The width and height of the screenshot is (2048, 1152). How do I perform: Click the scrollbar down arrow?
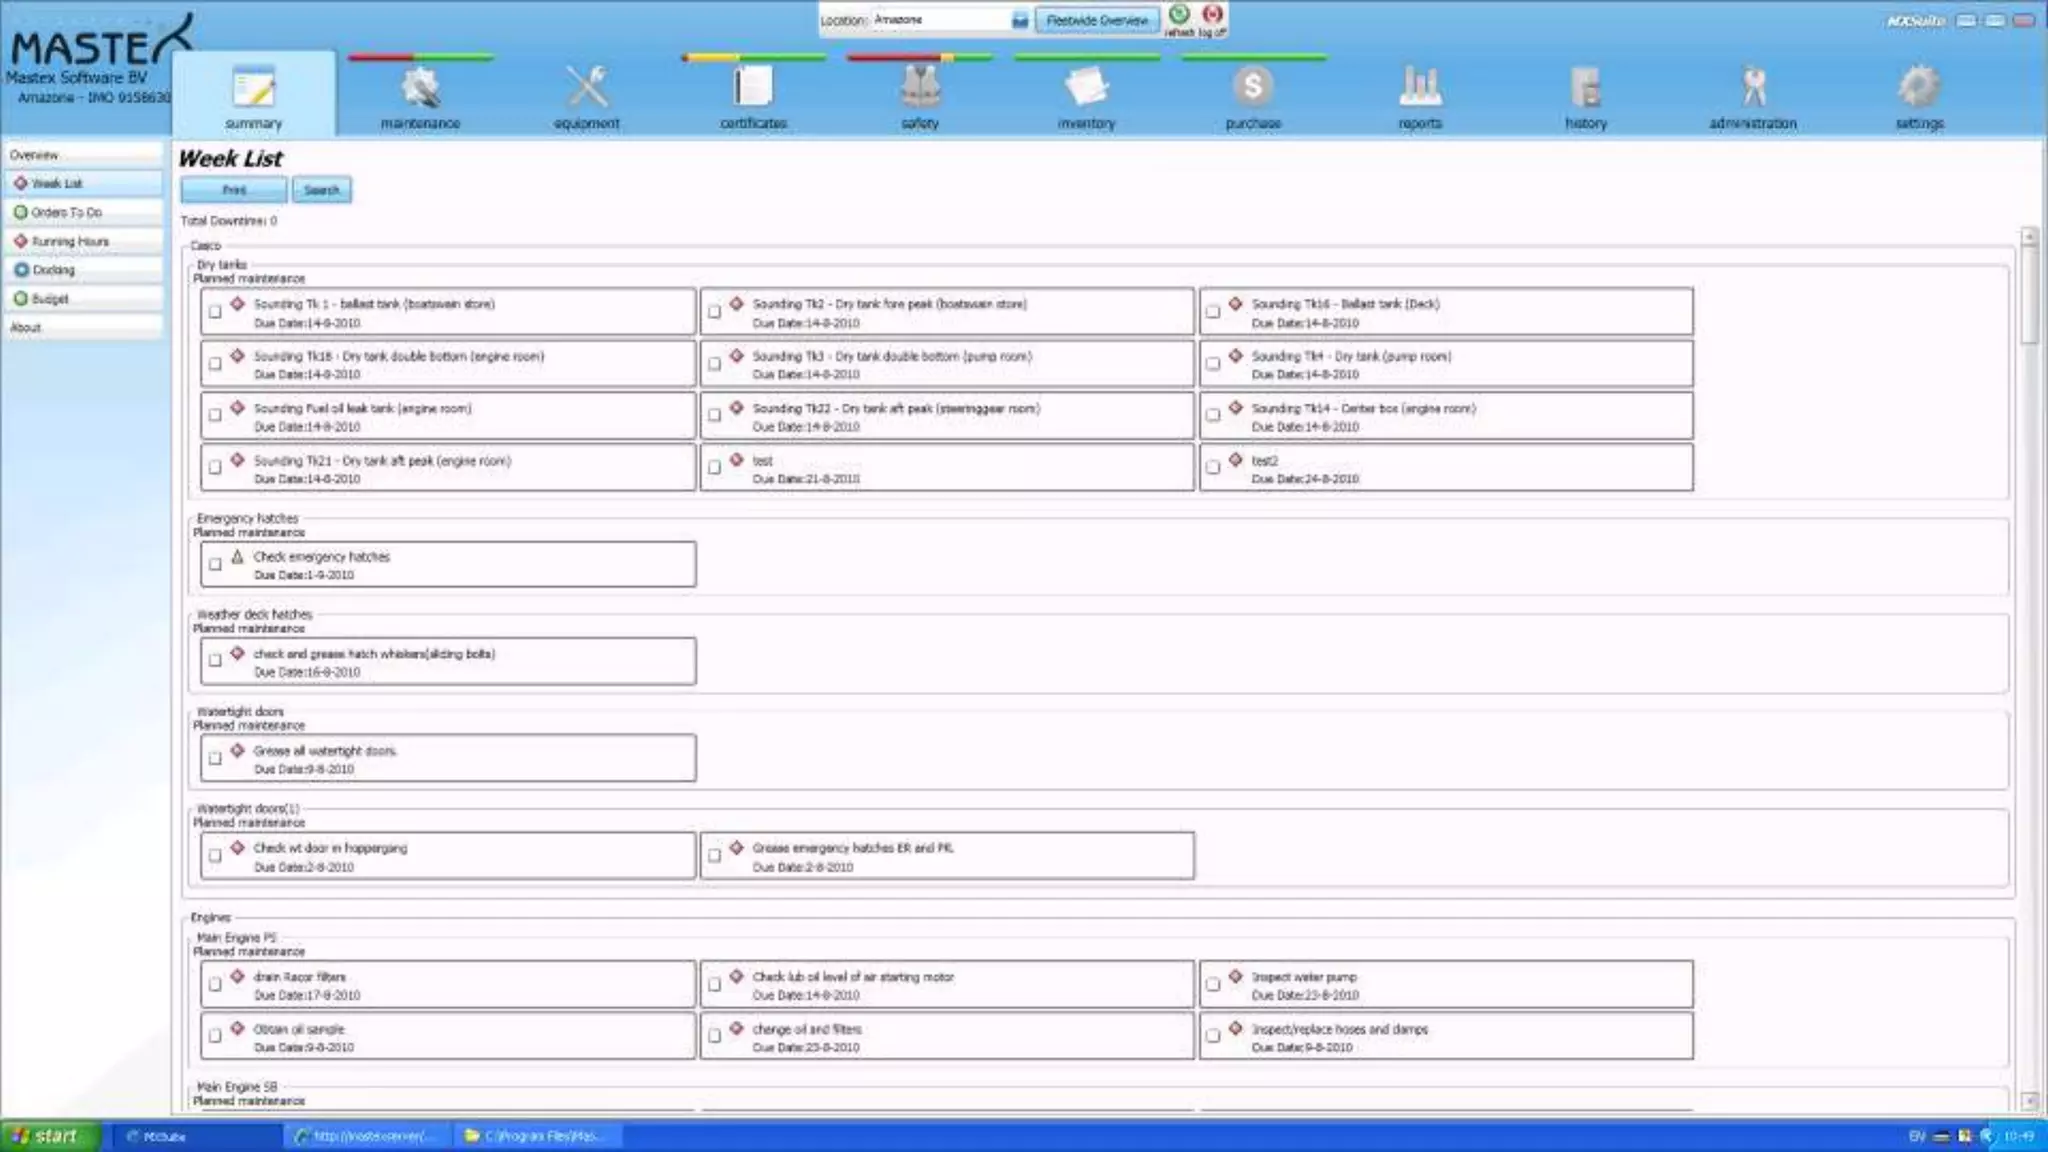2029,1100
